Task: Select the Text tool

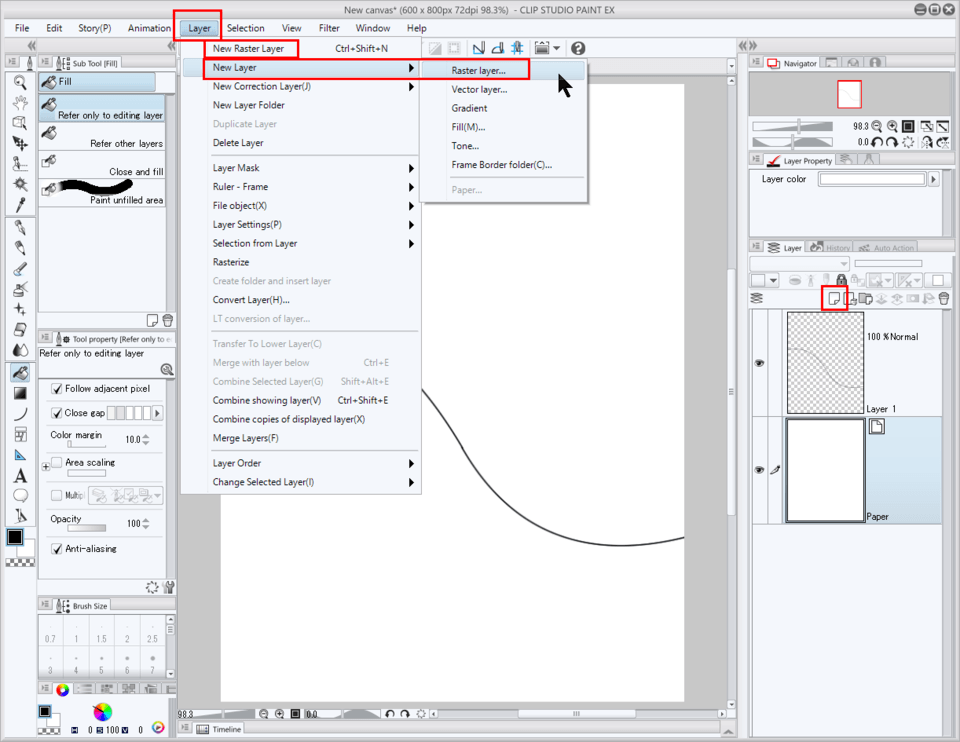Action: click(20, 476)
